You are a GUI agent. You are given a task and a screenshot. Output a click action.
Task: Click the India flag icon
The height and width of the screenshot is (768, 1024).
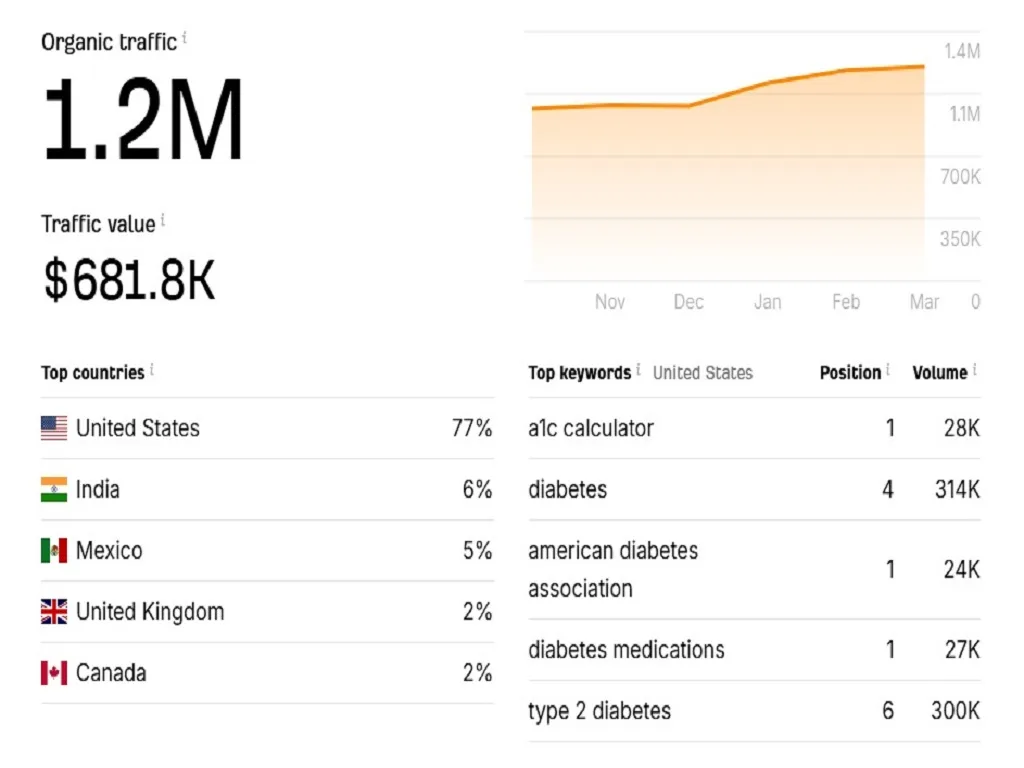coord(54,490)
